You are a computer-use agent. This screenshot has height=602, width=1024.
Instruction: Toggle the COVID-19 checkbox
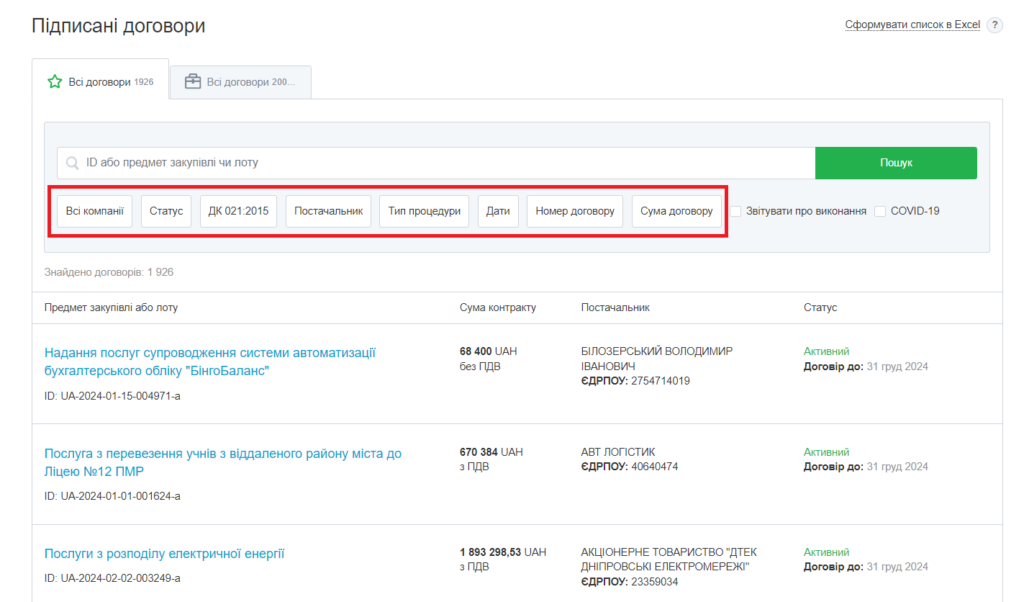pyautogui.click(x=880, y=211)
